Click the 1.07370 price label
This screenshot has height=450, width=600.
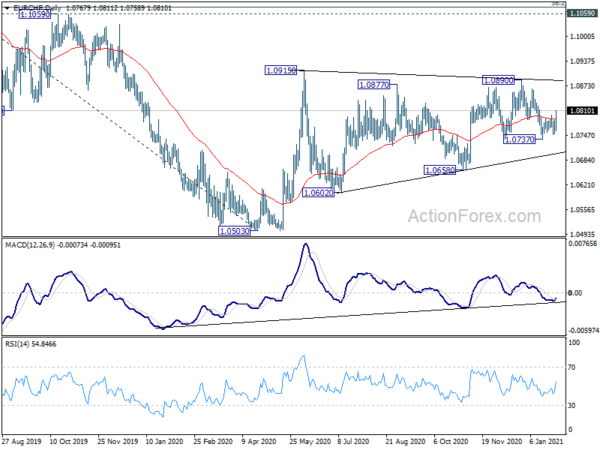[x=521, y=140]
